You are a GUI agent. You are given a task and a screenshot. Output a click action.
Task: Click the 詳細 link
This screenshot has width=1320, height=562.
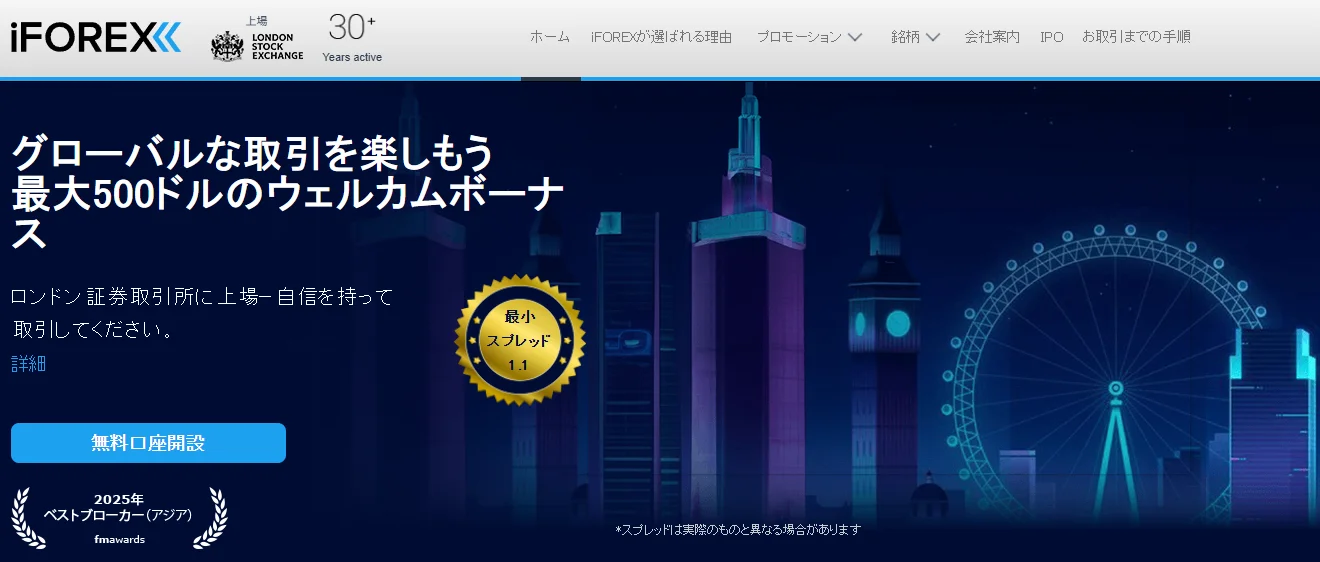29,364
